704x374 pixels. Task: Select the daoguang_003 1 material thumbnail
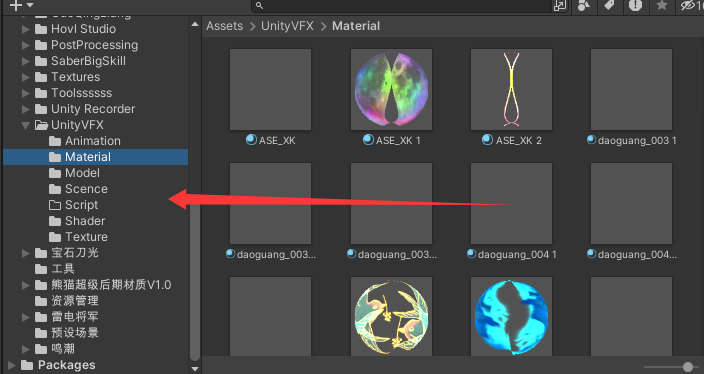[x=631, y=89]
